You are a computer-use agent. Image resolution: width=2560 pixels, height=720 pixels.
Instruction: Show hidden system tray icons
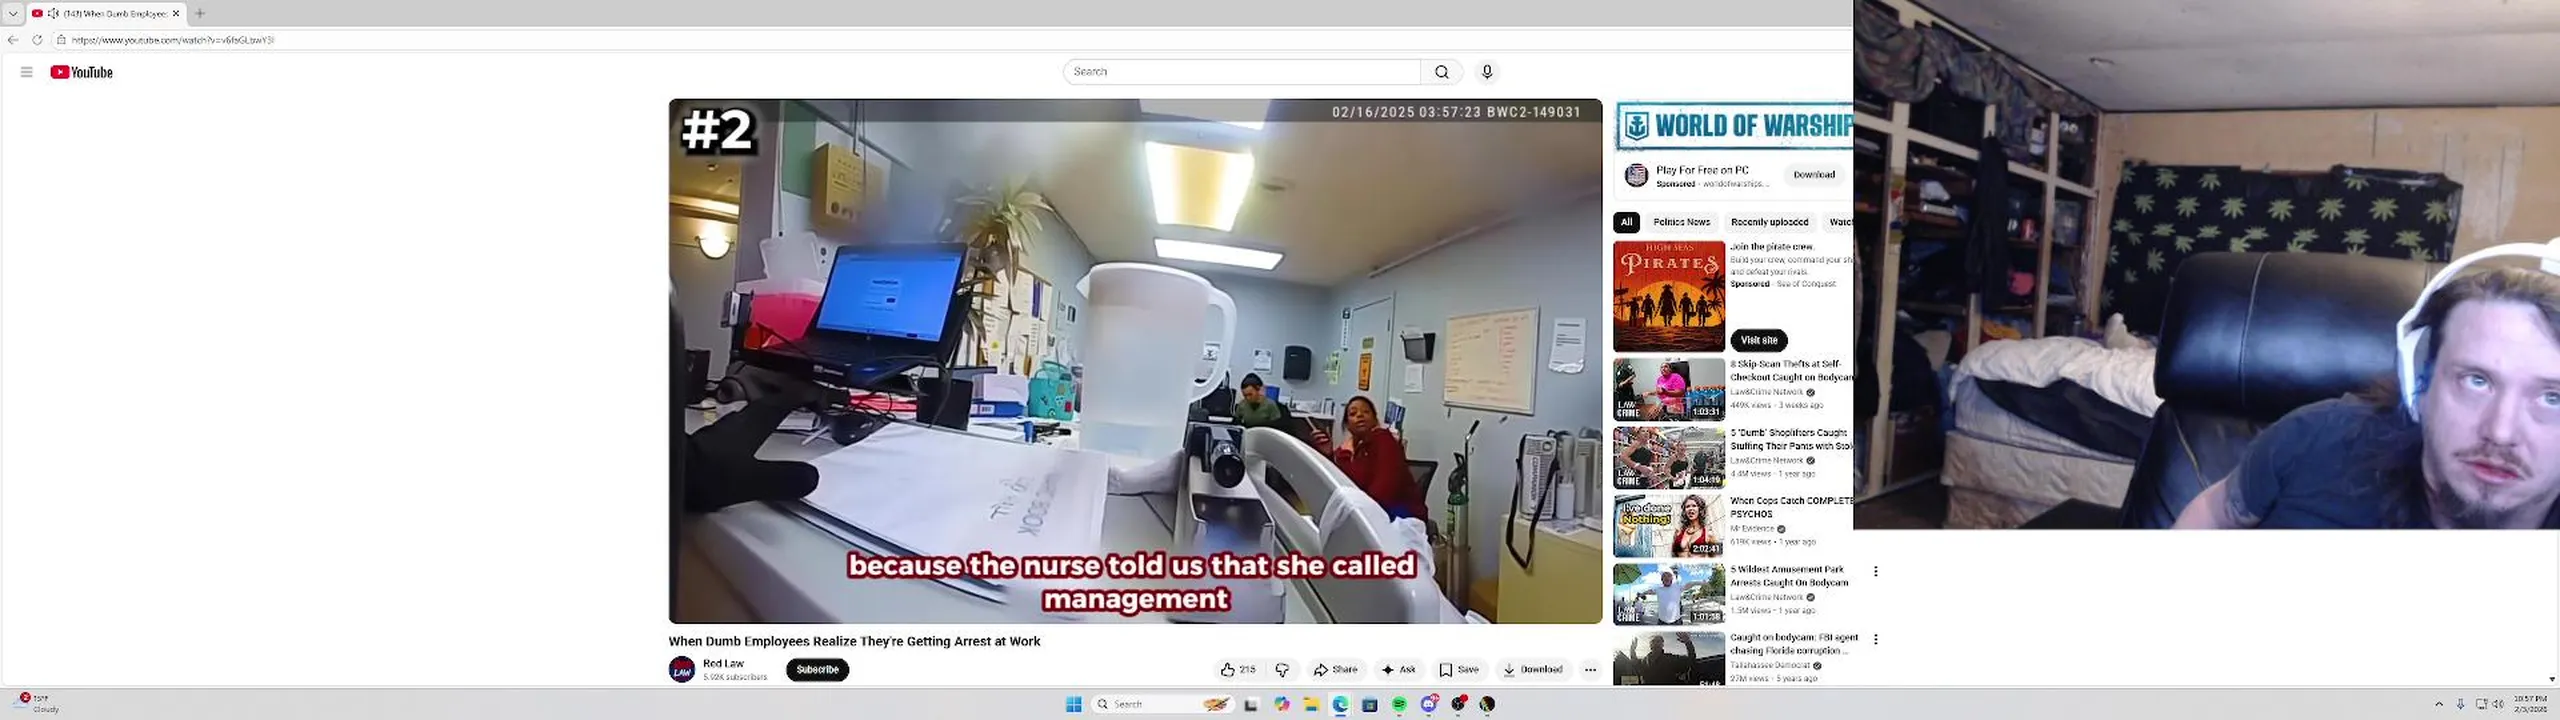pos(2438,704)
